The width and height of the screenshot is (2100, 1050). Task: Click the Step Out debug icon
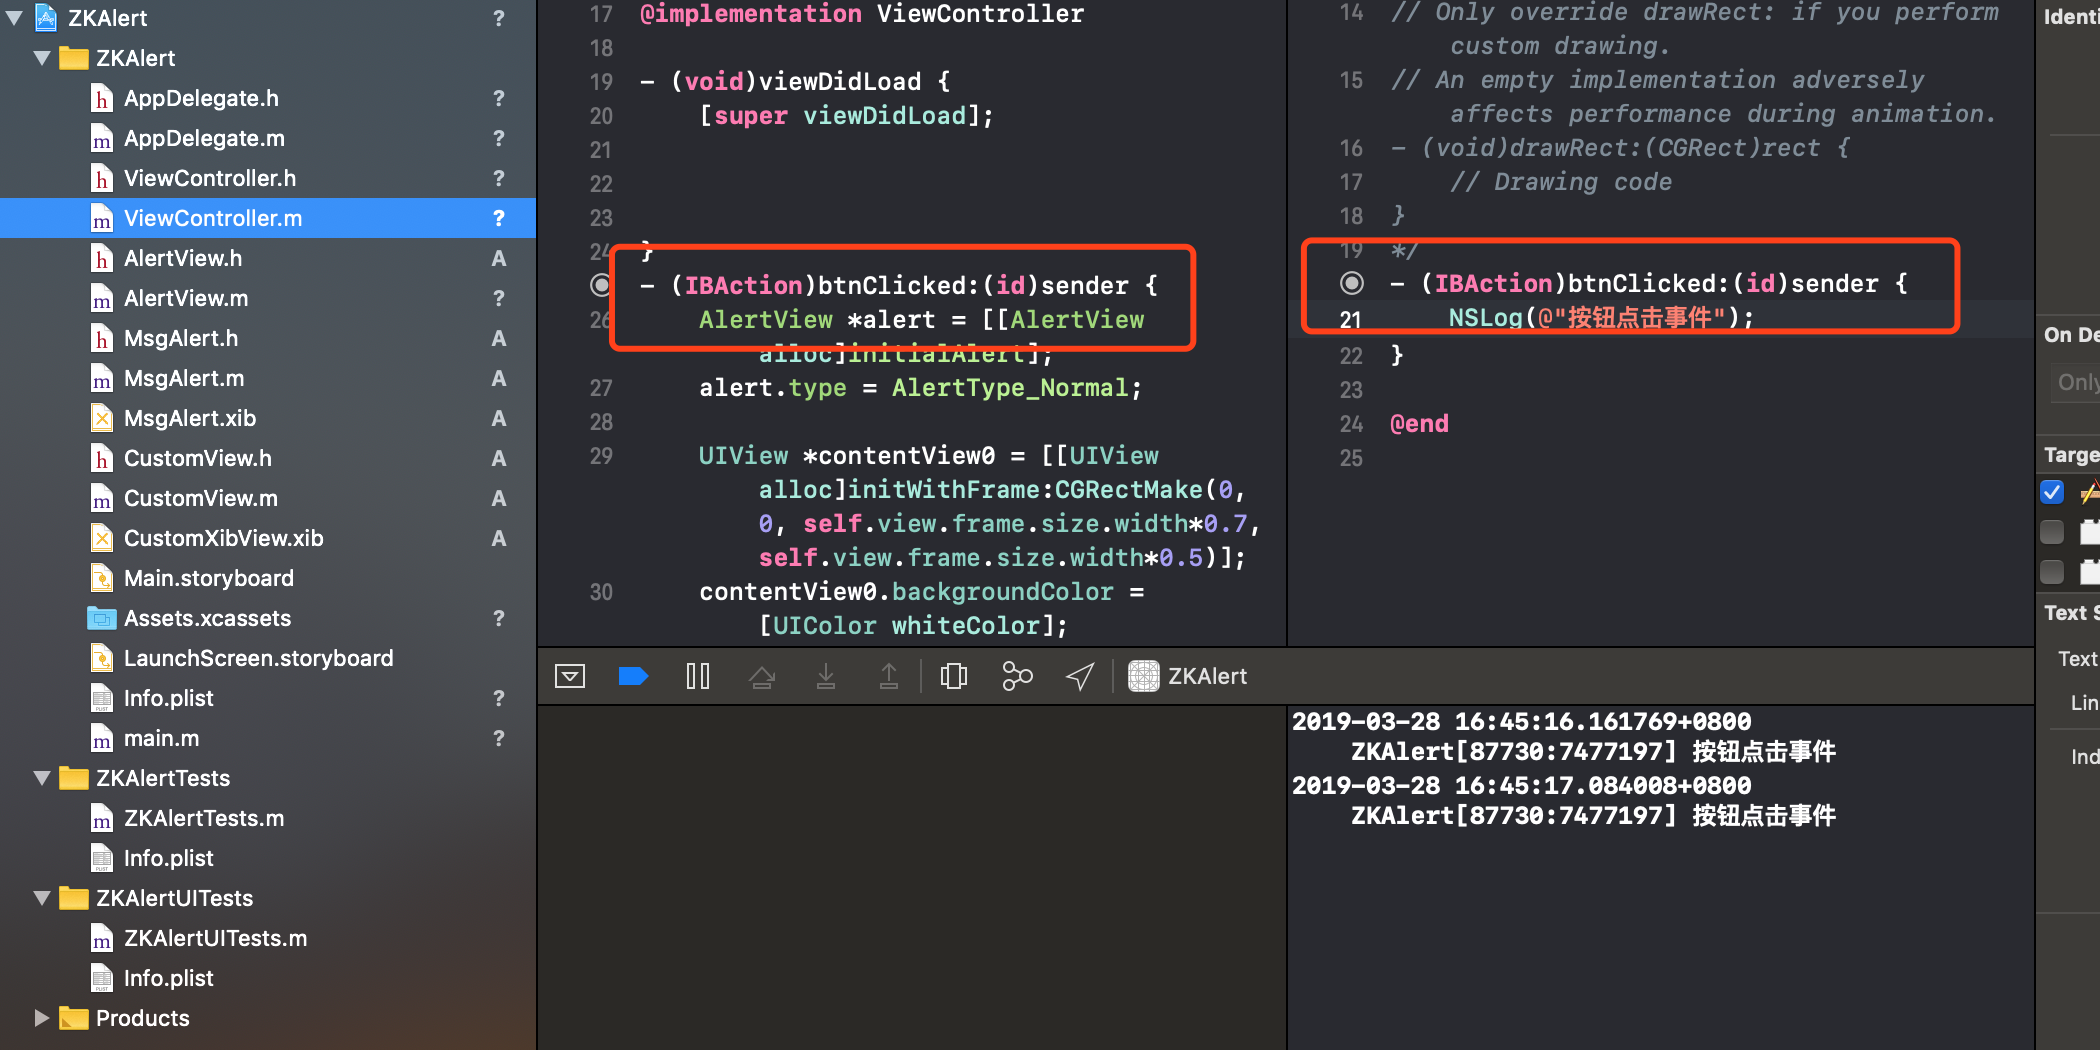889,677
